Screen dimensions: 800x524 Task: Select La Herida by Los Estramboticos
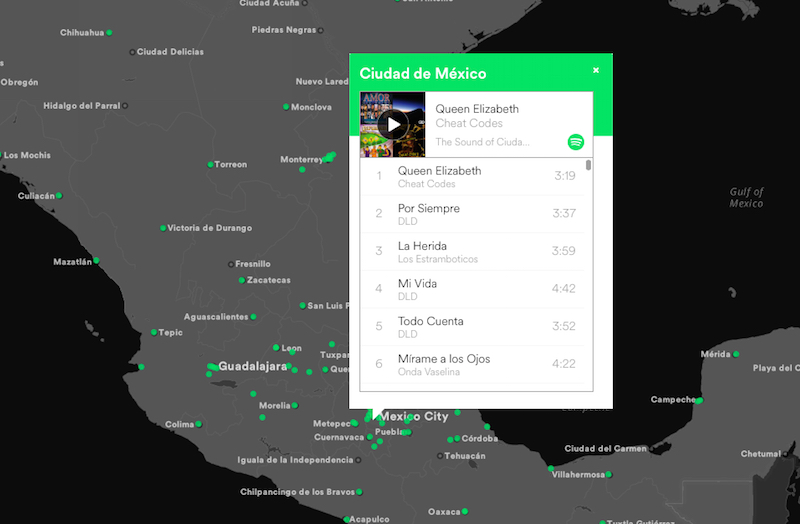coord(470,252)
